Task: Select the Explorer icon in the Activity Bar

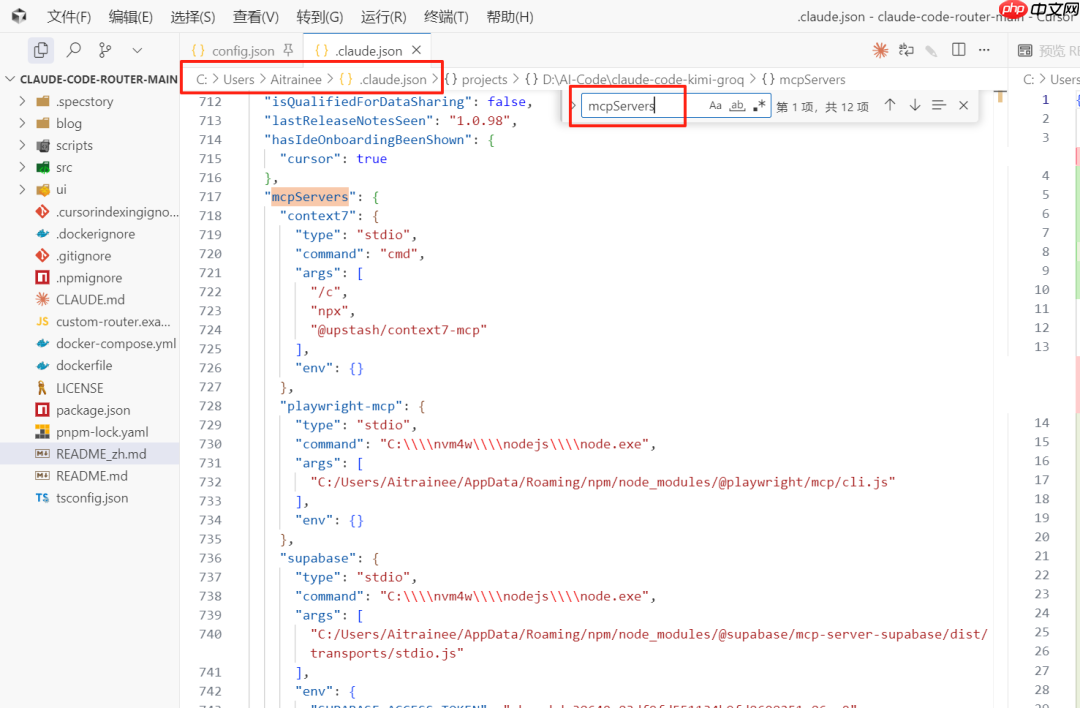Action: [x=40, y=47]
